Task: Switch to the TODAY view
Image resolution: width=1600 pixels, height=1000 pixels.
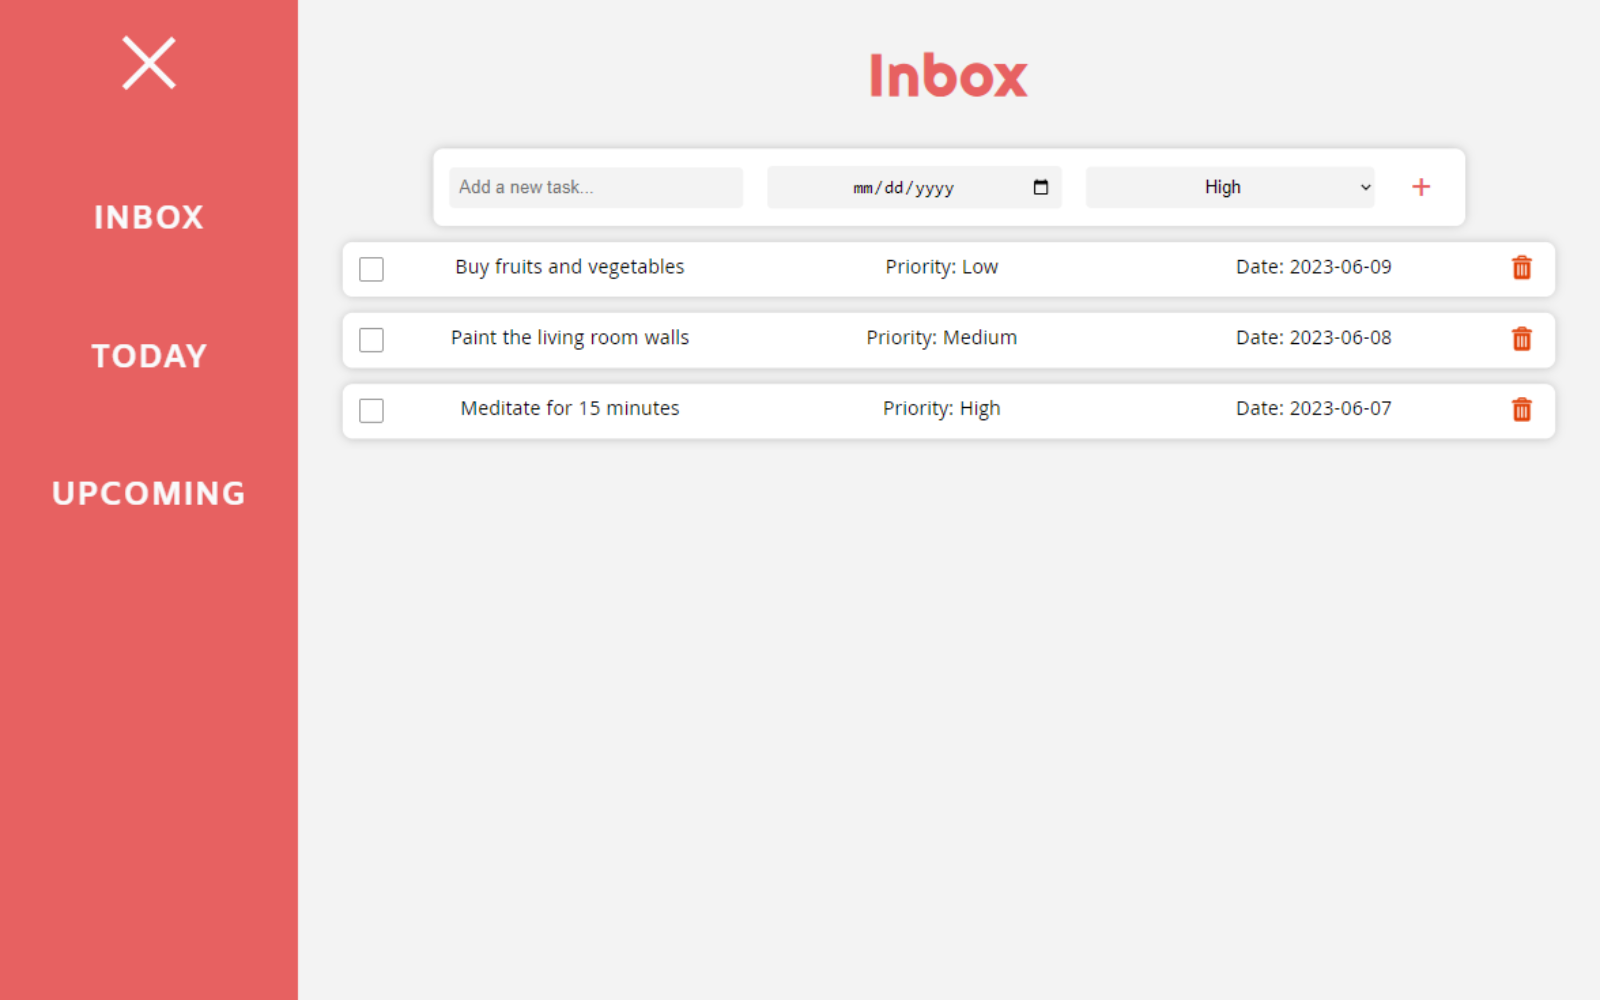Action: pos(149,356)
